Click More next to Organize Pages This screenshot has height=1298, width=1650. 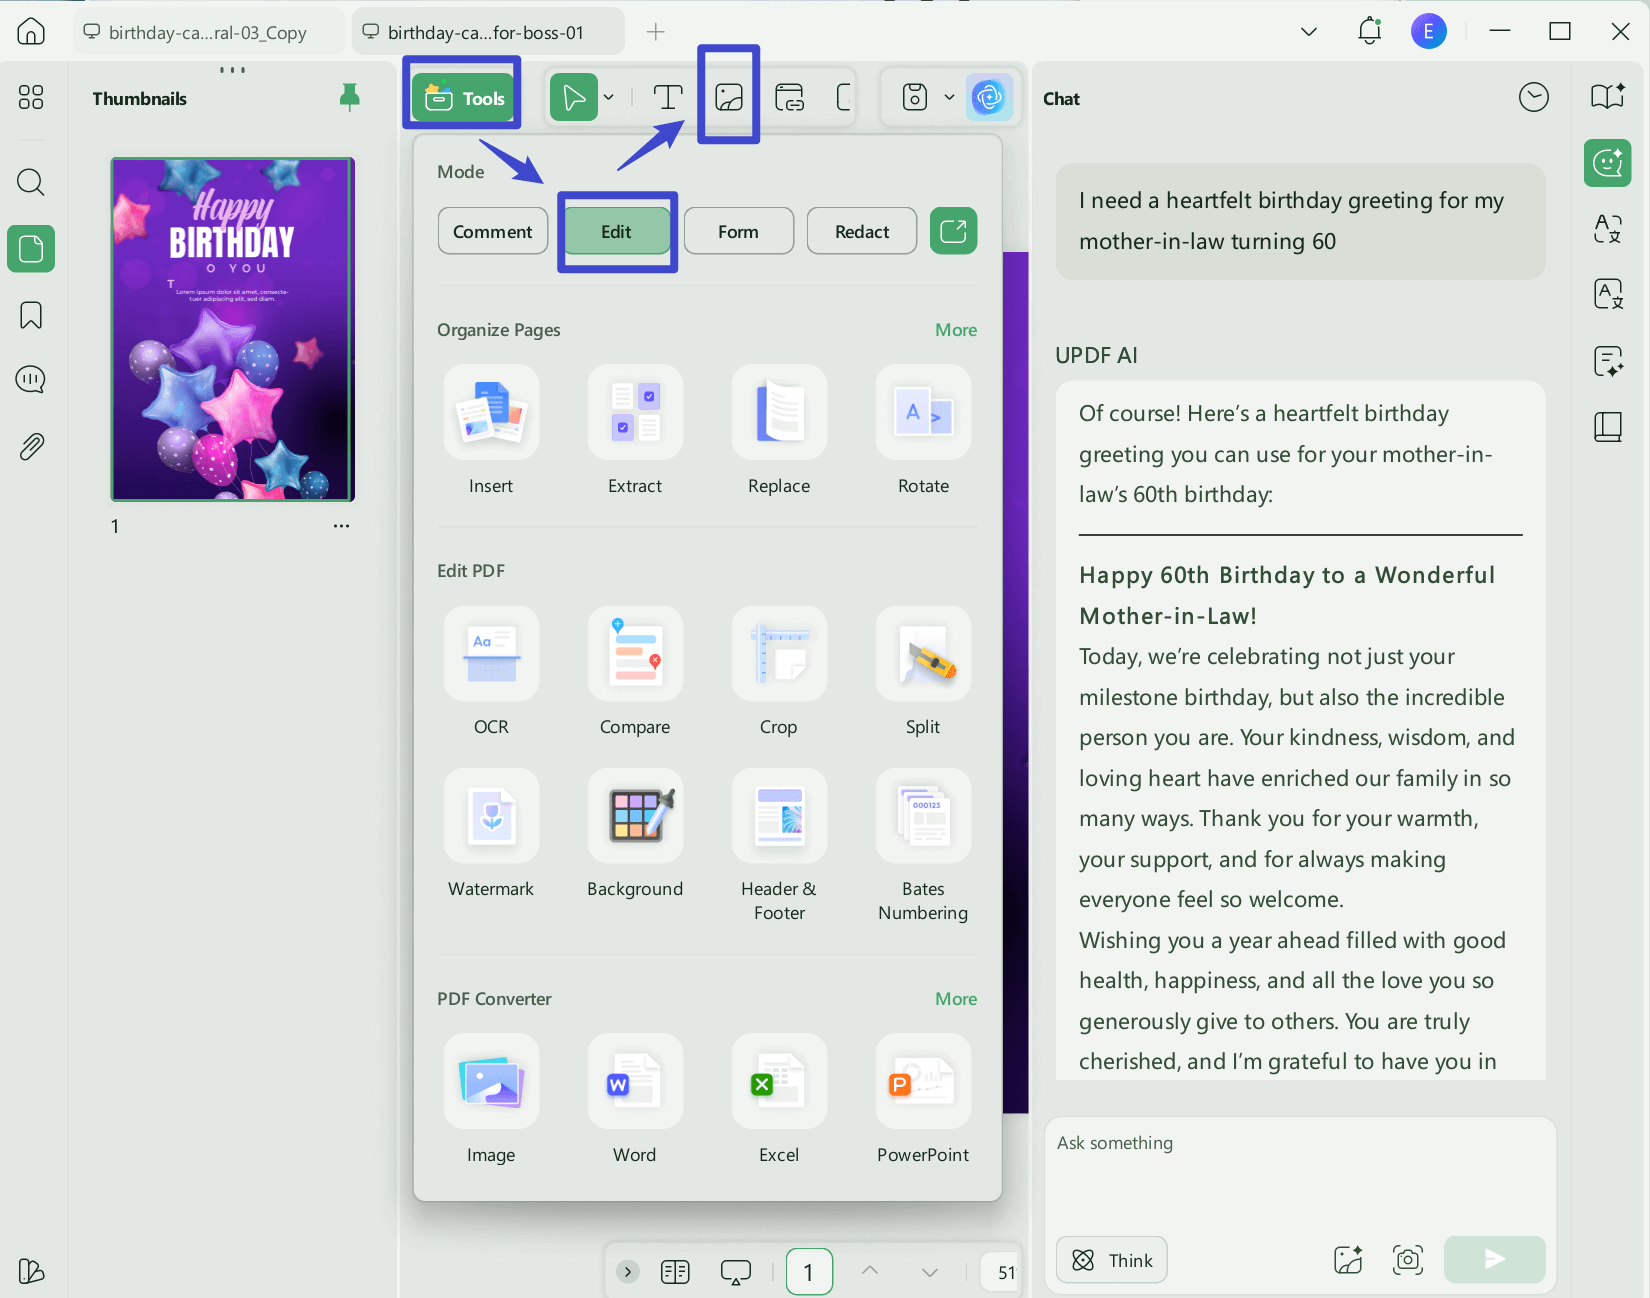(x=956, y=330)
